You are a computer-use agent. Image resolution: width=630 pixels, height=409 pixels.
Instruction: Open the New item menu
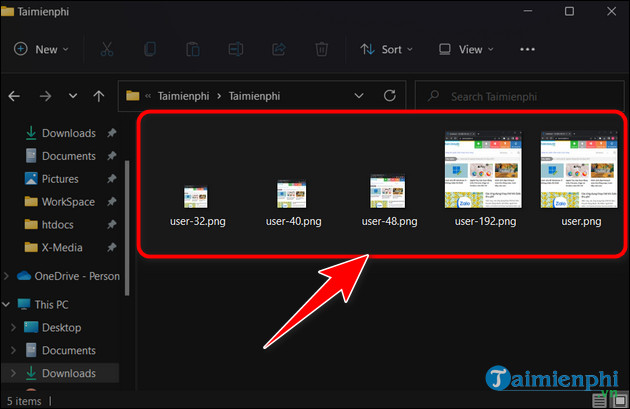click(x=41, y=49)
